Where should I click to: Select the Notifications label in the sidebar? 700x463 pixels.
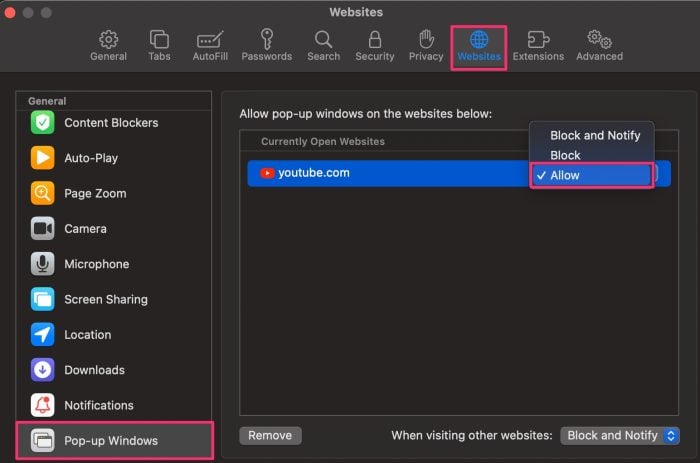(99, 405)
